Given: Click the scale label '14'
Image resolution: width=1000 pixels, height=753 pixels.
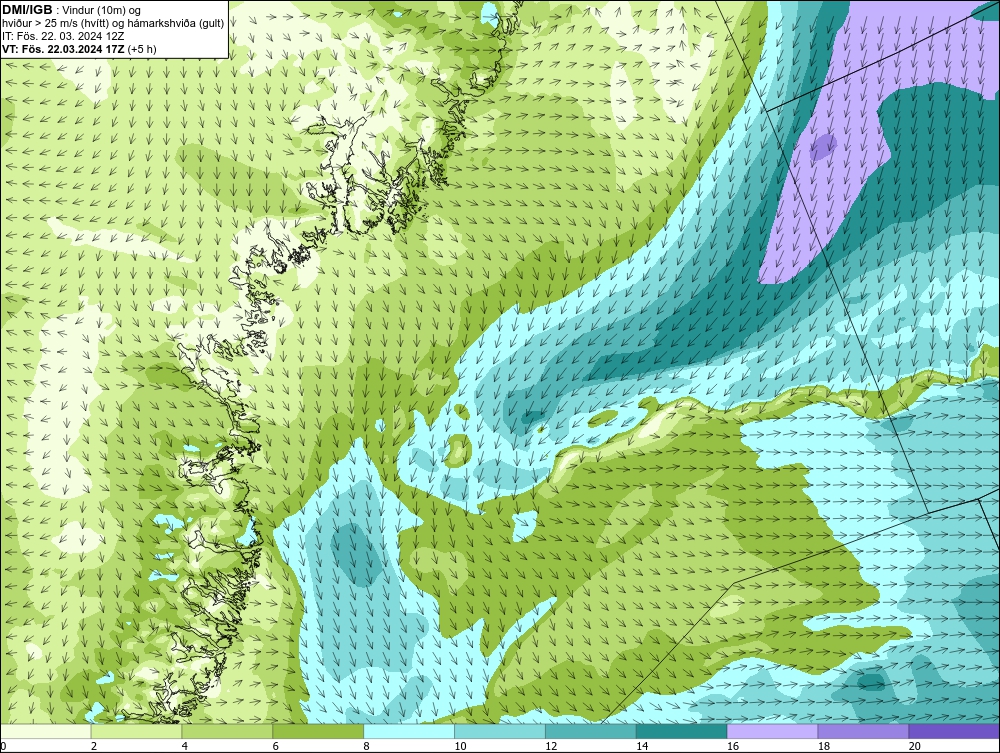Looking at the screenshot, I should coord(642,746).
